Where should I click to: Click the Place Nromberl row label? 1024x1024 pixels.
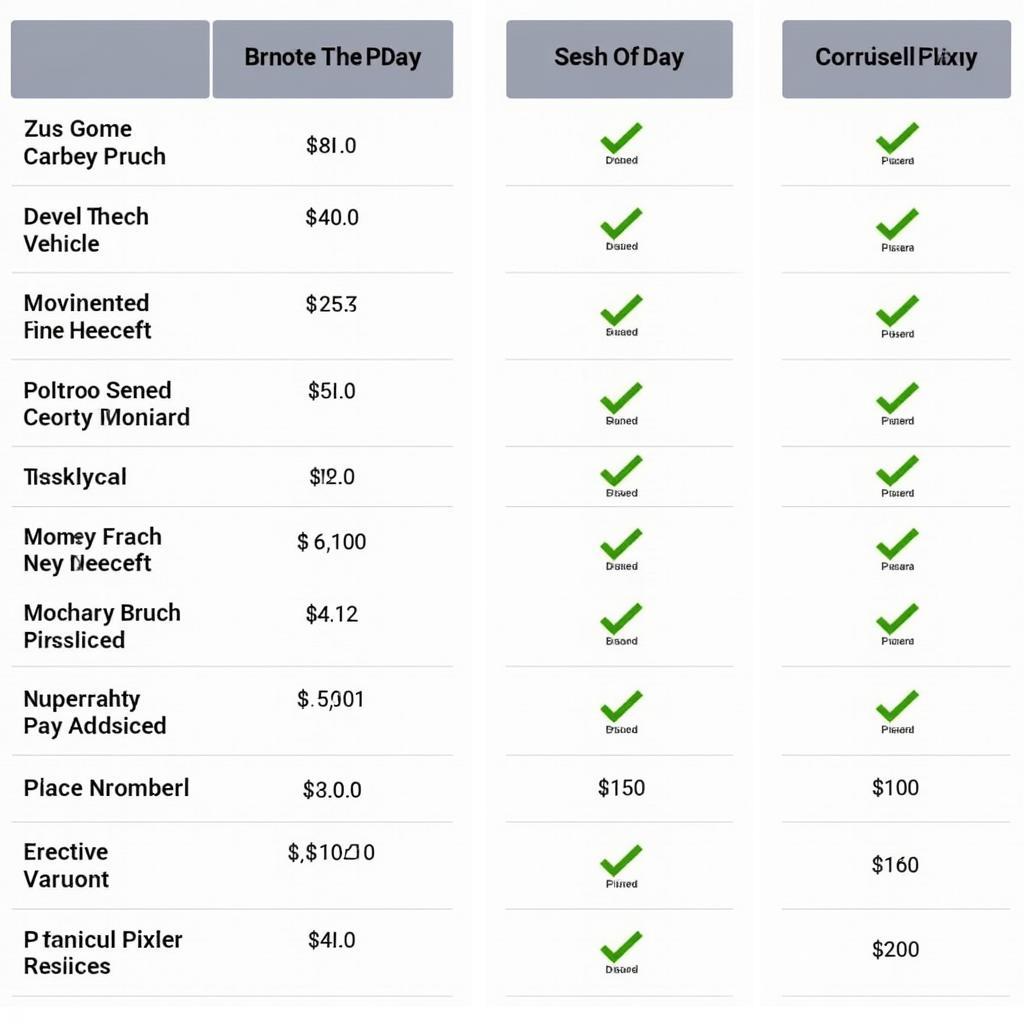tap(106, 788)
